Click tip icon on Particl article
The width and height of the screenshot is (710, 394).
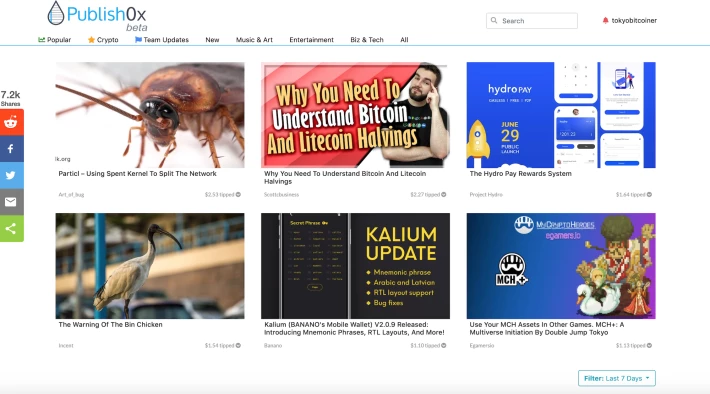pyautogui.click(x=238, y=194)
